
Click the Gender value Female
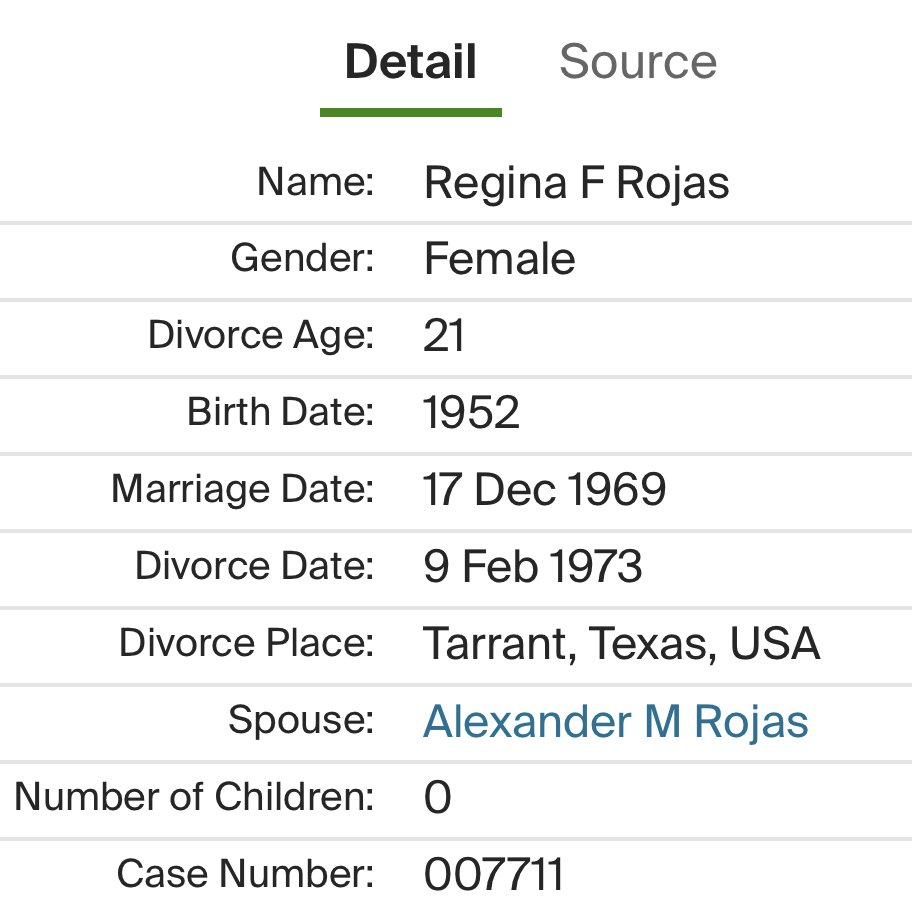coord(499,259)
